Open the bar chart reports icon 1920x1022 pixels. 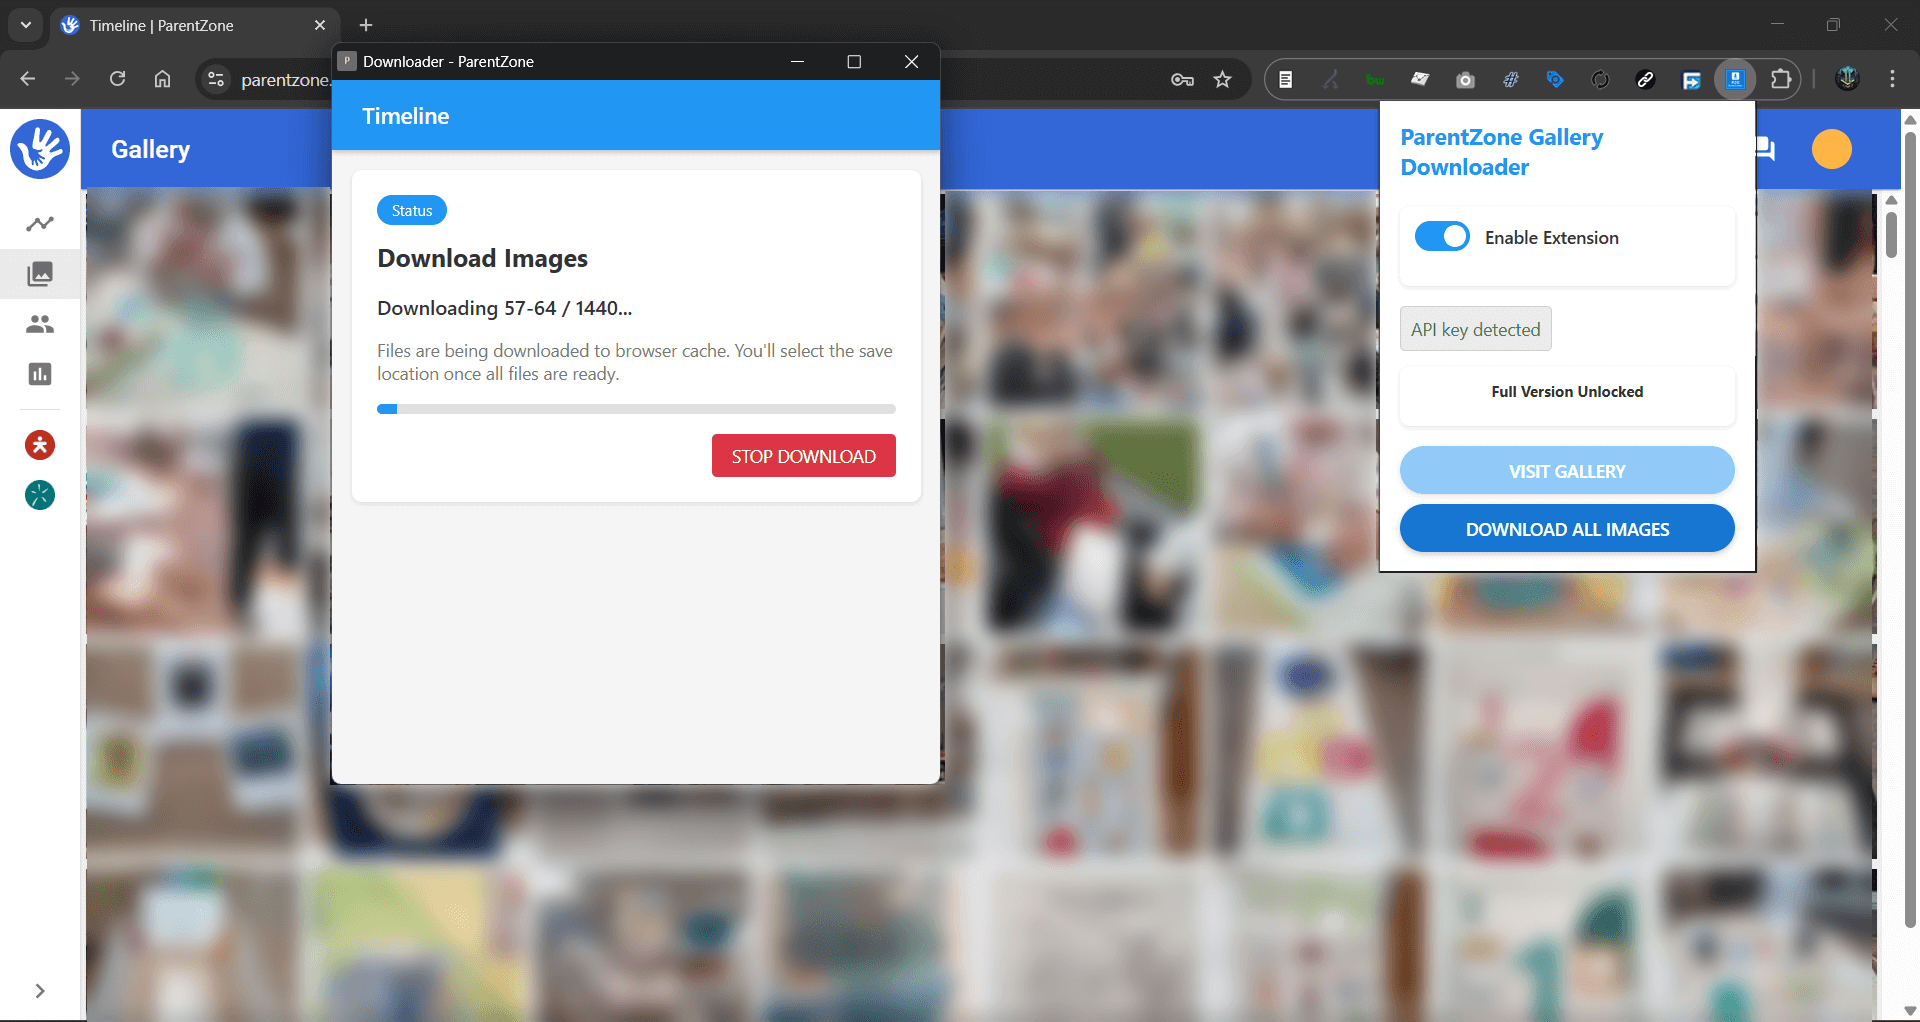[40, 374]
